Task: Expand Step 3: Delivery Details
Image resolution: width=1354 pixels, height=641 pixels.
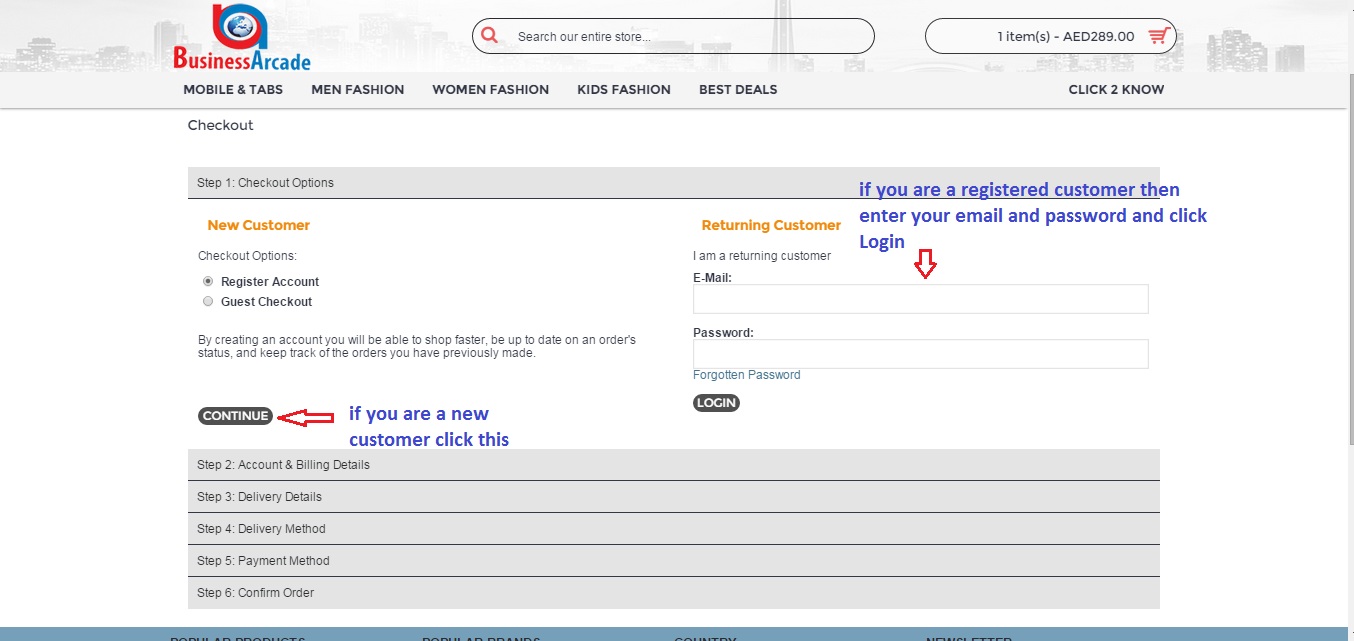Action: (x=674, y=497)
